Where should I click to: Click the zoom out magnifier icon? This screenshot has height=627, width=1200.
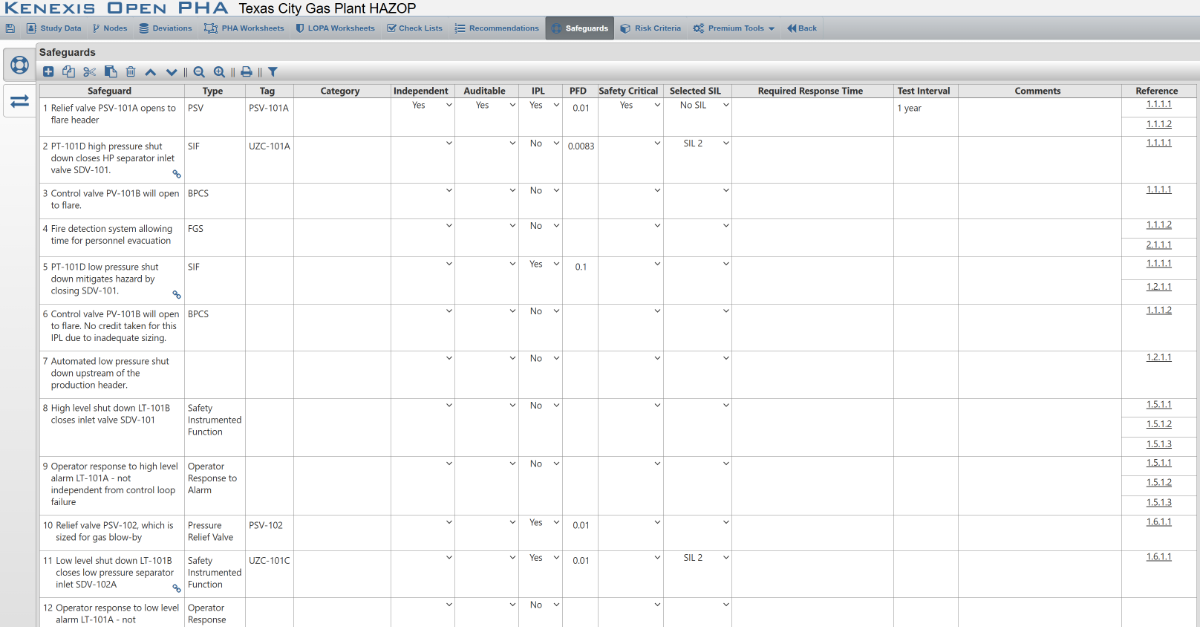[x=199, y=72]
